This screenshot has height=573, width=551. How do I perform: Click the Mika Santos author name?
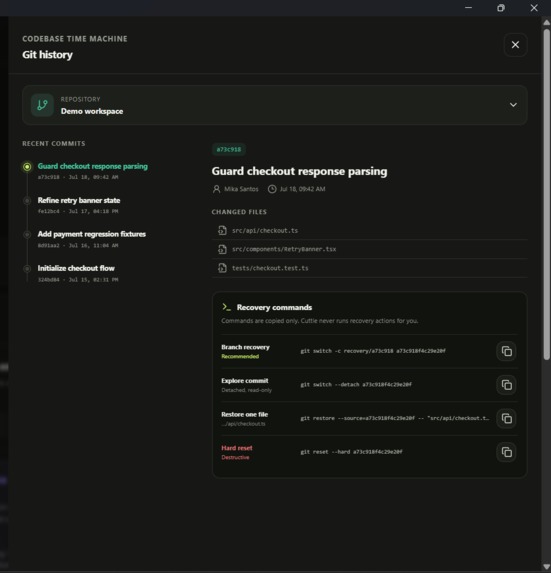point(241,189)
